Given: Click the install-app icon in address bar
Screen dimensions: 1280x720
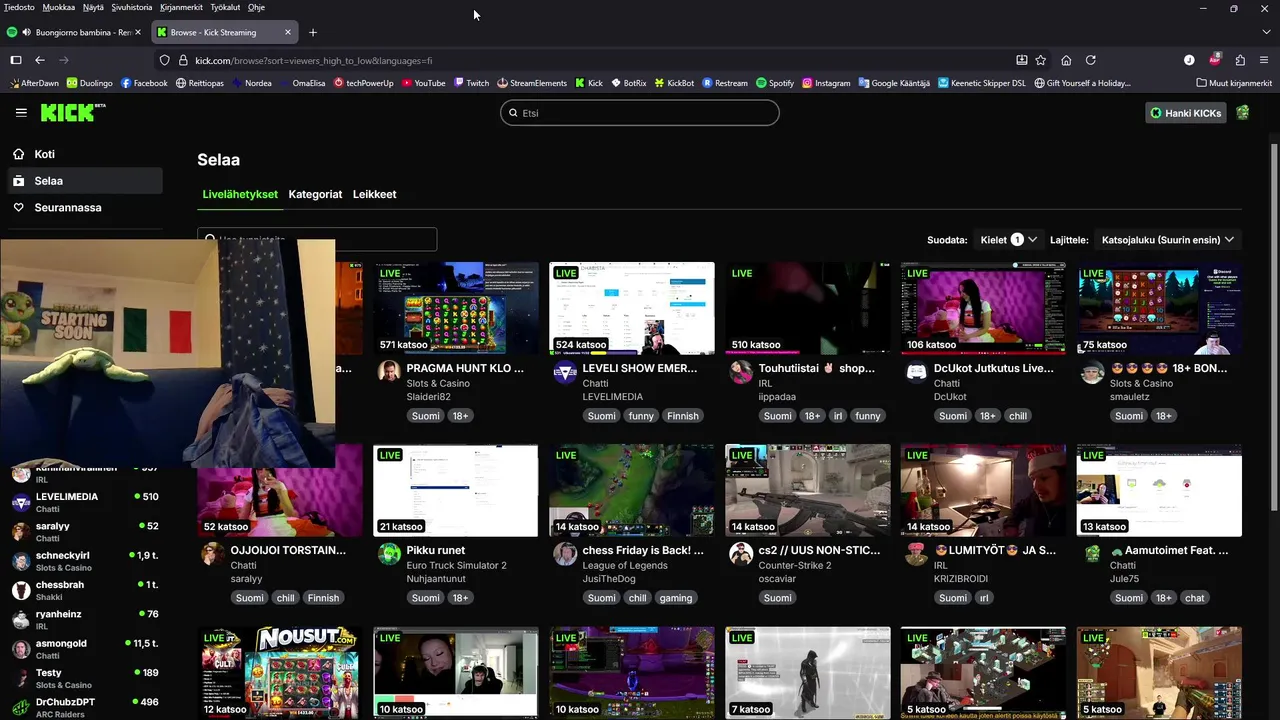Looking at the screenshot, I should pos(1021,60).
